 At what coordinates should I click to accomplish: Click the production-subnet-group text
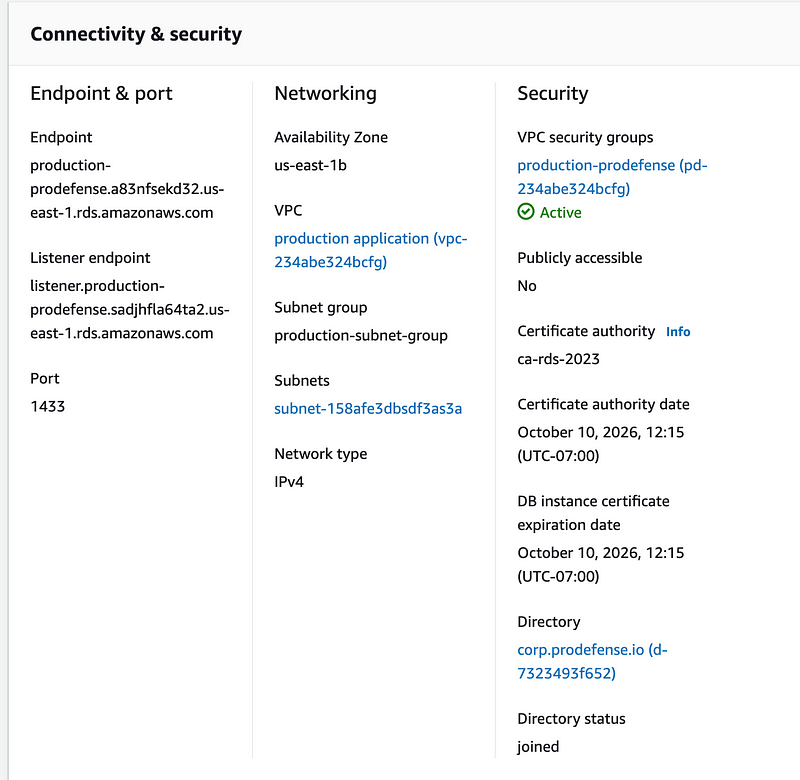(360, 335)
